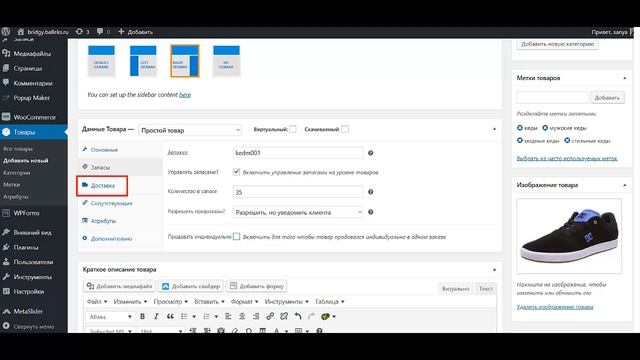Switch editor to the Текст tab
This screenshot has width=640, height=360.
click(486, 289)
